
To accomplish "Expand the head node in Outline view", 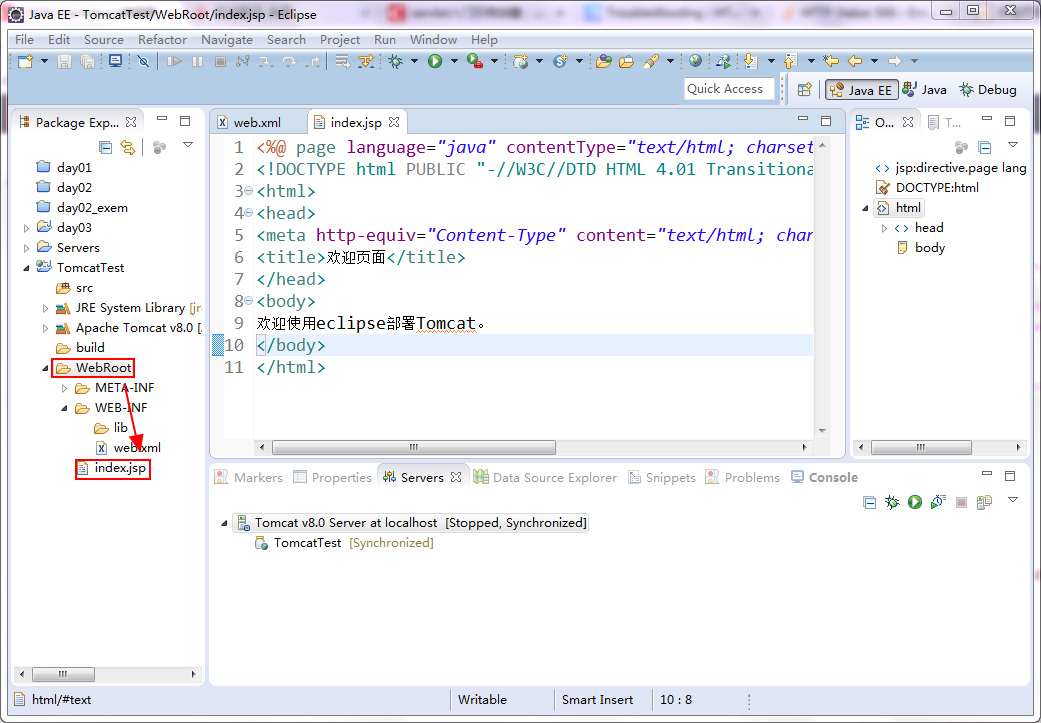I will 884,228.
